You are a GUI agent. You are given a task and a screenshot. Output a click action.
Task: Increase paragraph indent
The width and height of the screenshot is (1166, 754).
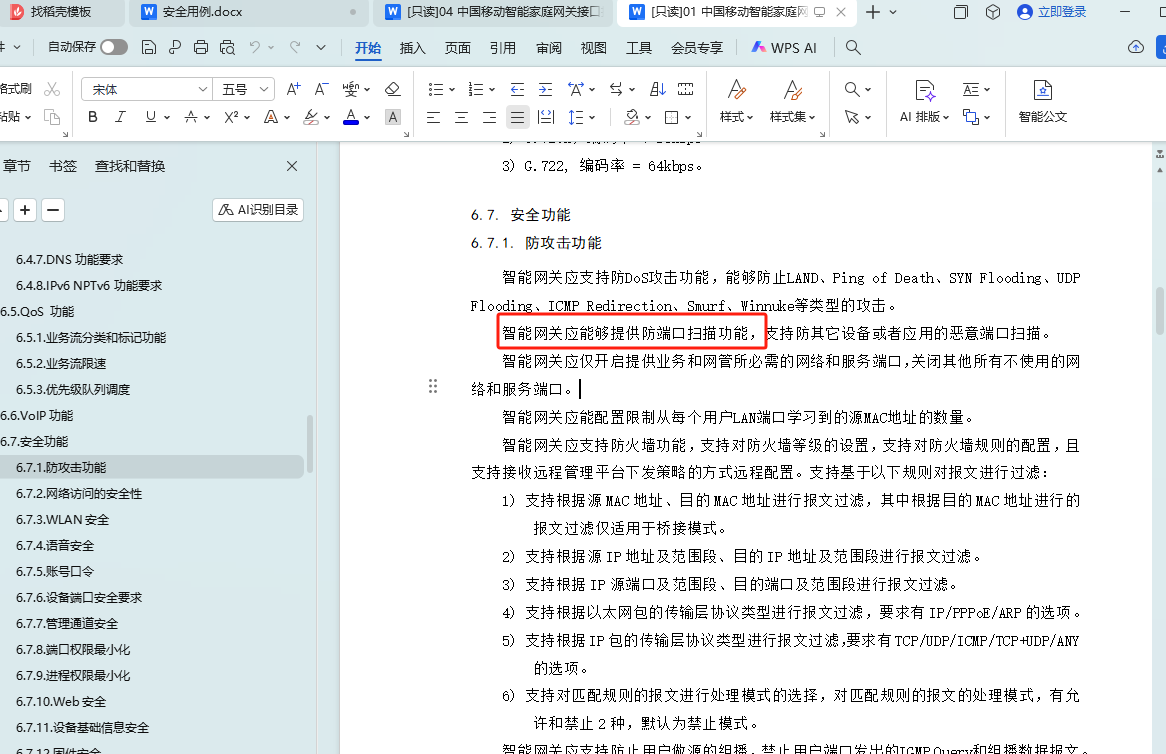pos(545,89)
